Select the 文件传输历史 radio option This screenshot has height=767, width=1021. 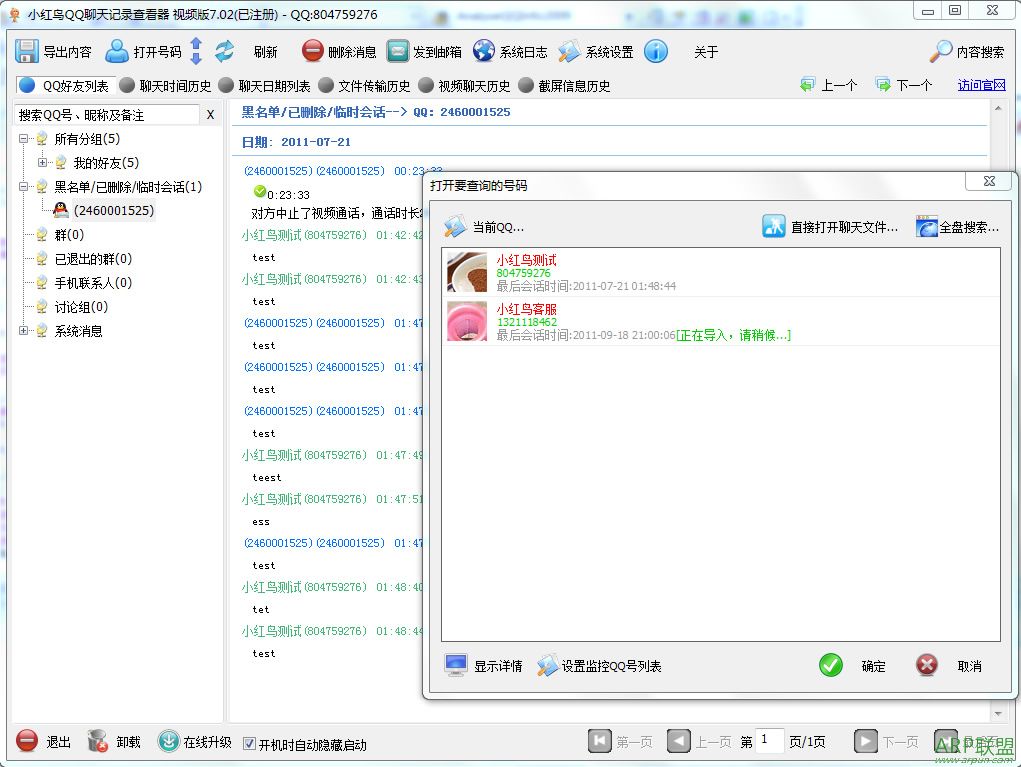click(326, 85)
